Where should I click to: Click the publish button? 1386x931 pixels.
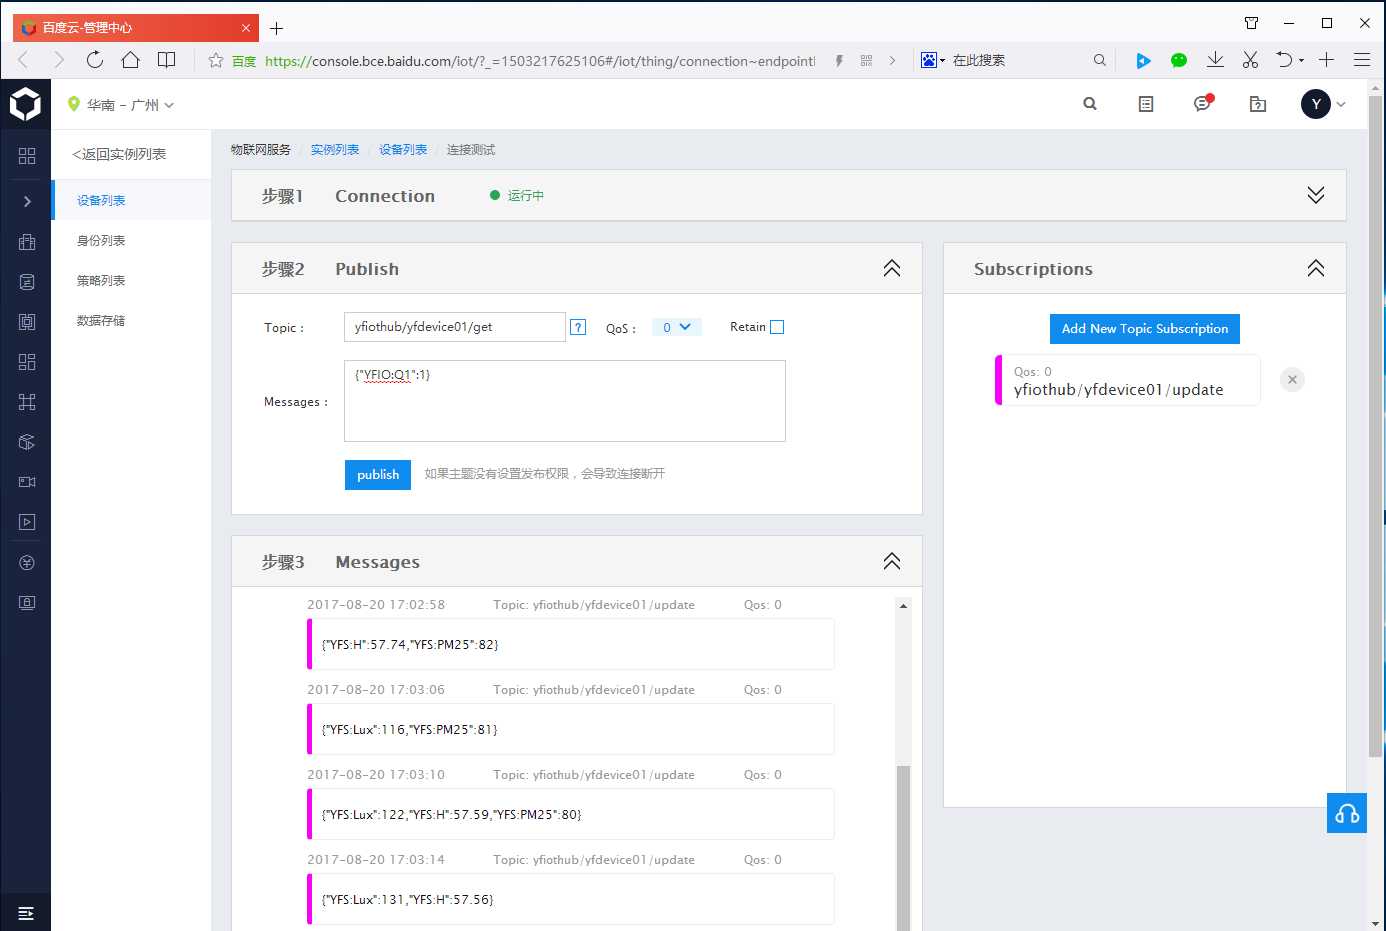tap(378, 475)
